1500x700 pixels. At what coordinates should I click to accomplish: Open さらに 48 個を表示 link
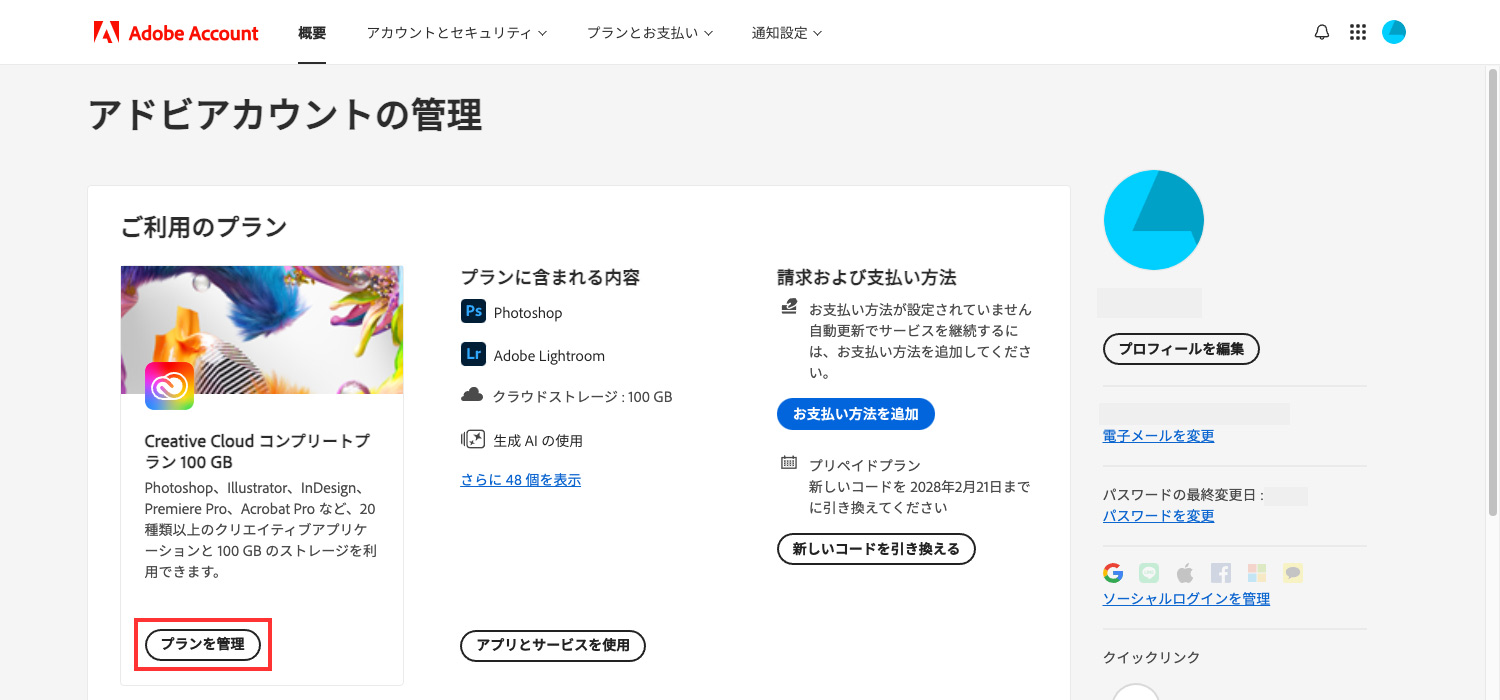tap(521, 480)
